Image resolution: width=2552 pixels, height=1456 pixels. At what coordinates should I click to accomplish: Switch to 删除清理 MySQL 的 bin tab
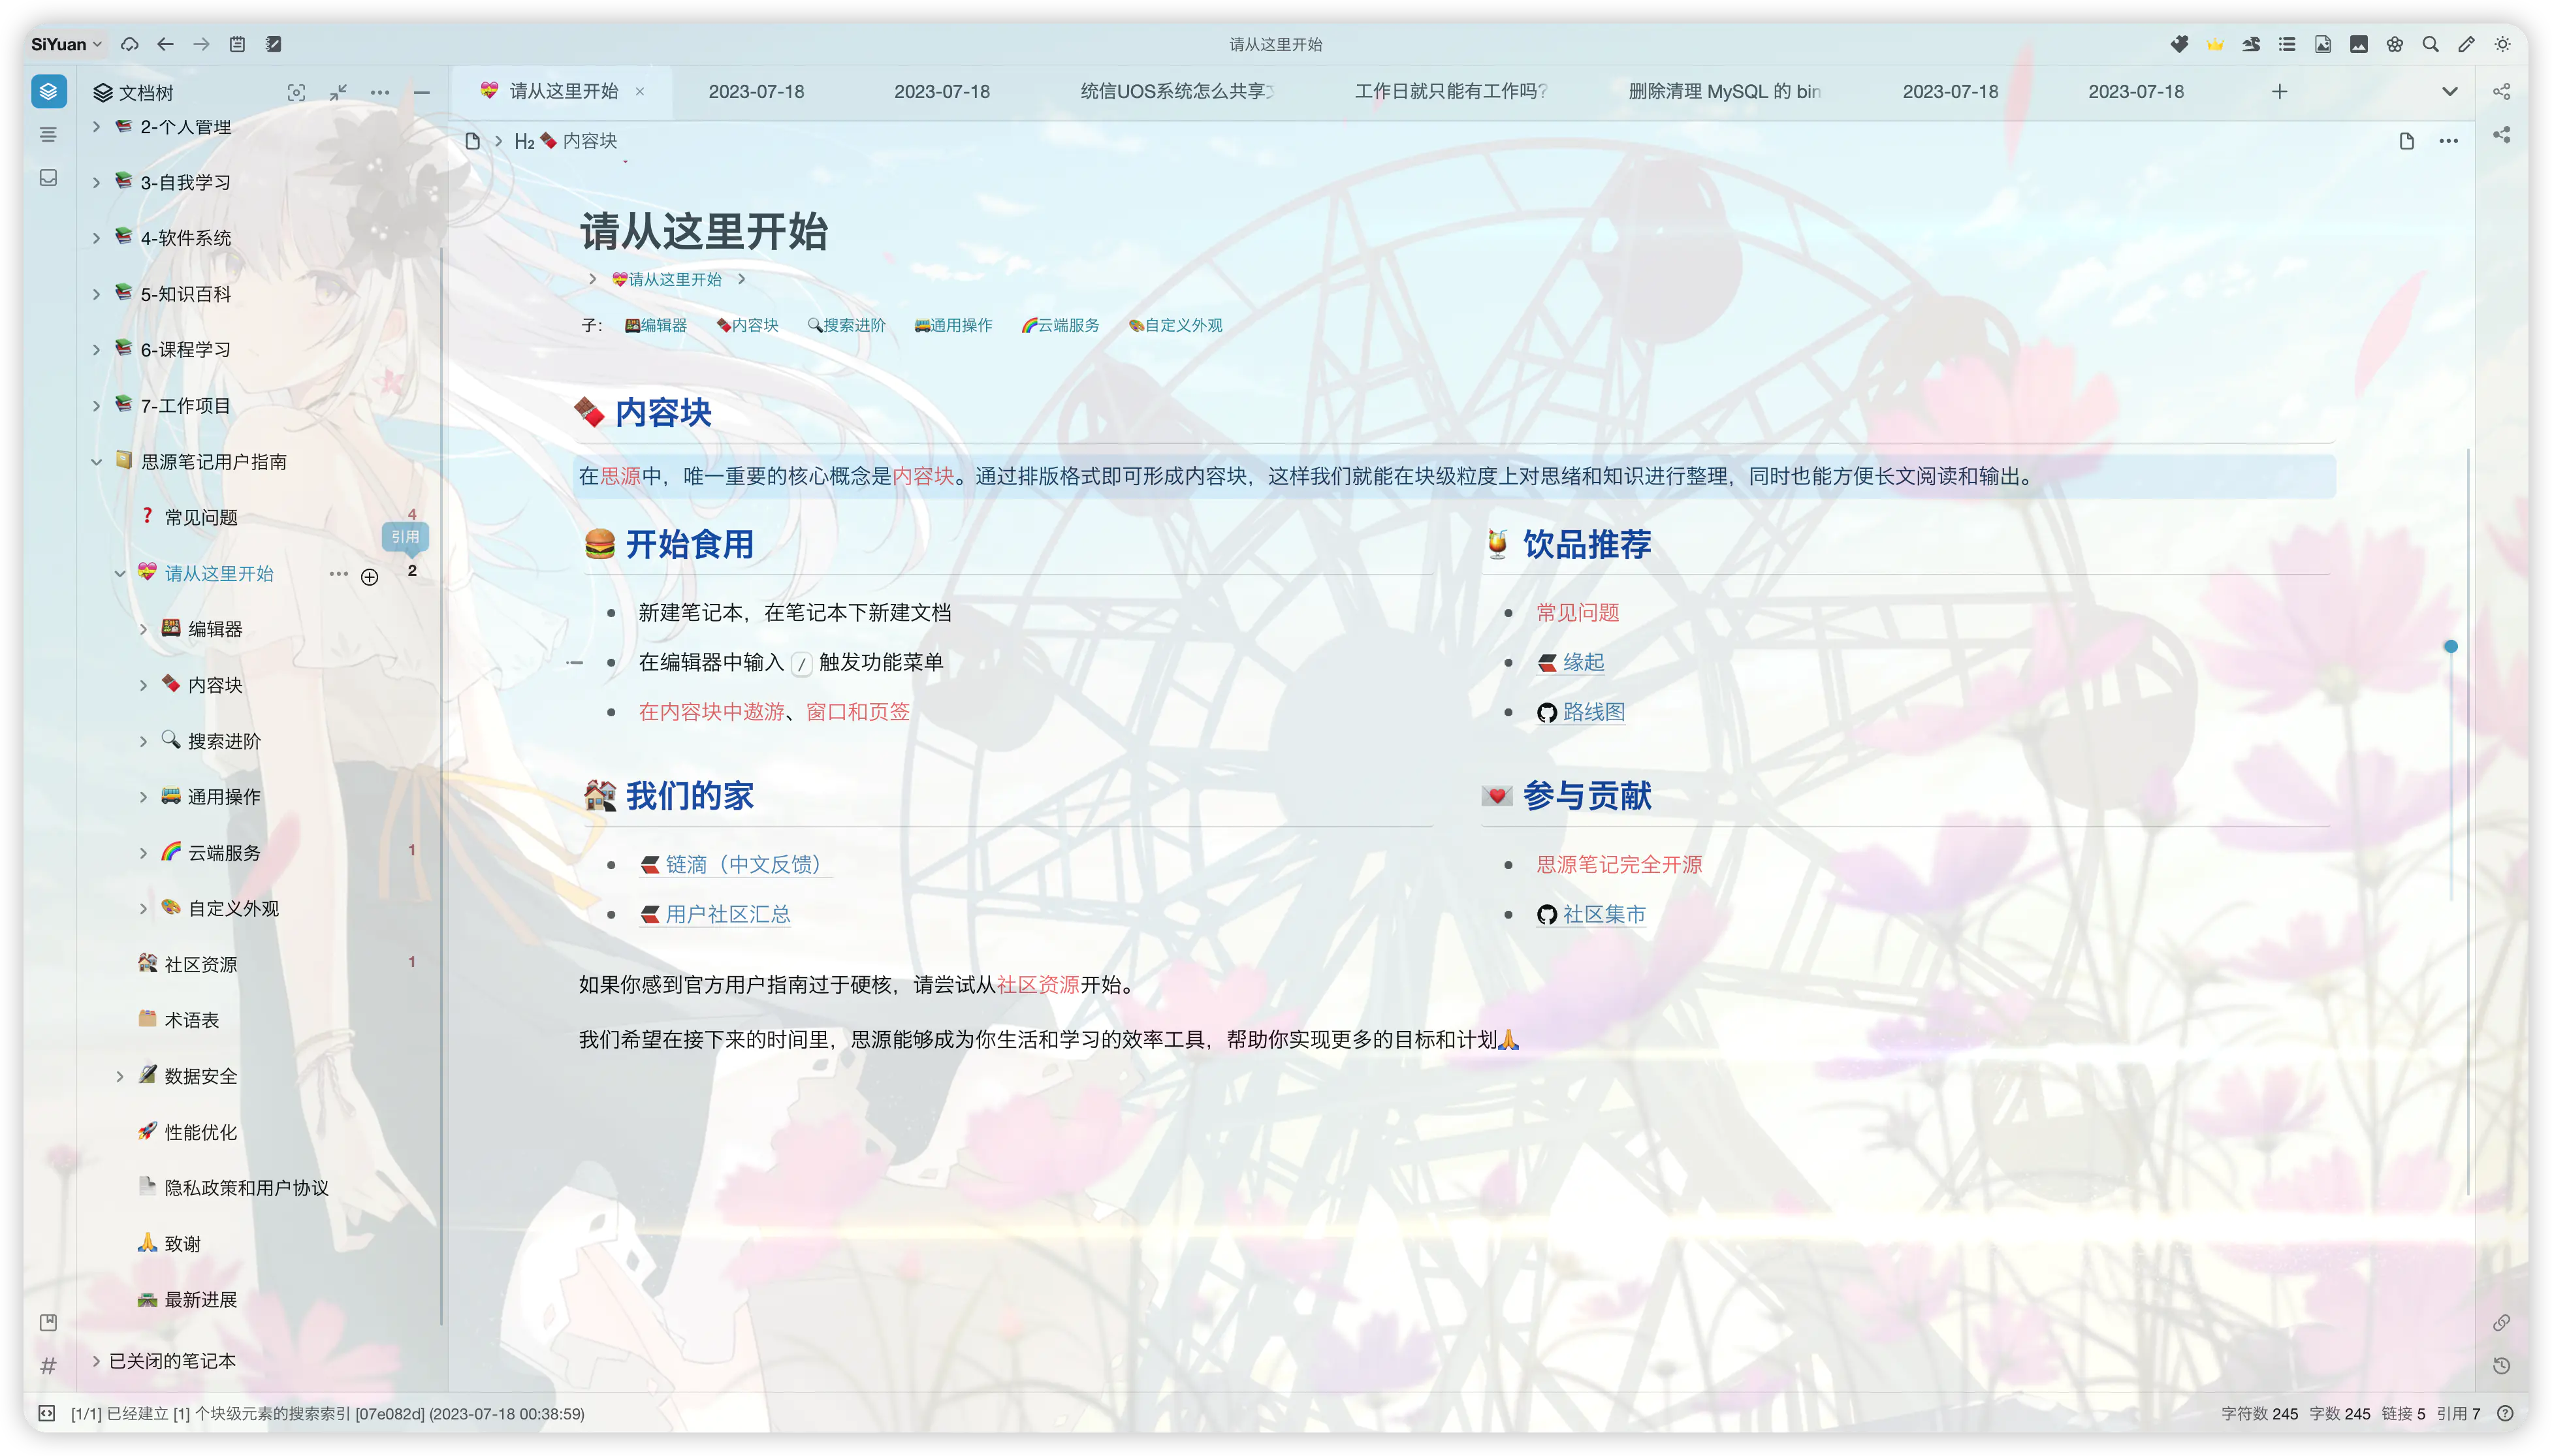click(x=1724, y=92)
